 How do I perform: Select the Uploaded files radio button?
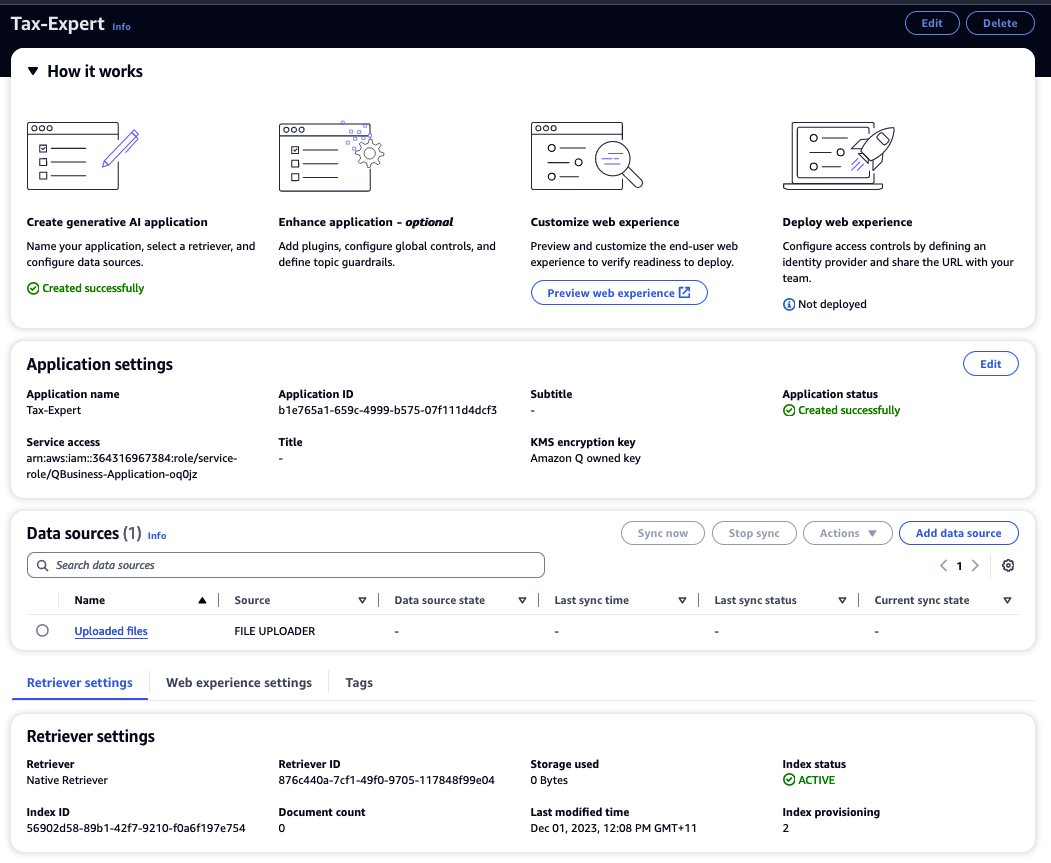pos(43,631)
